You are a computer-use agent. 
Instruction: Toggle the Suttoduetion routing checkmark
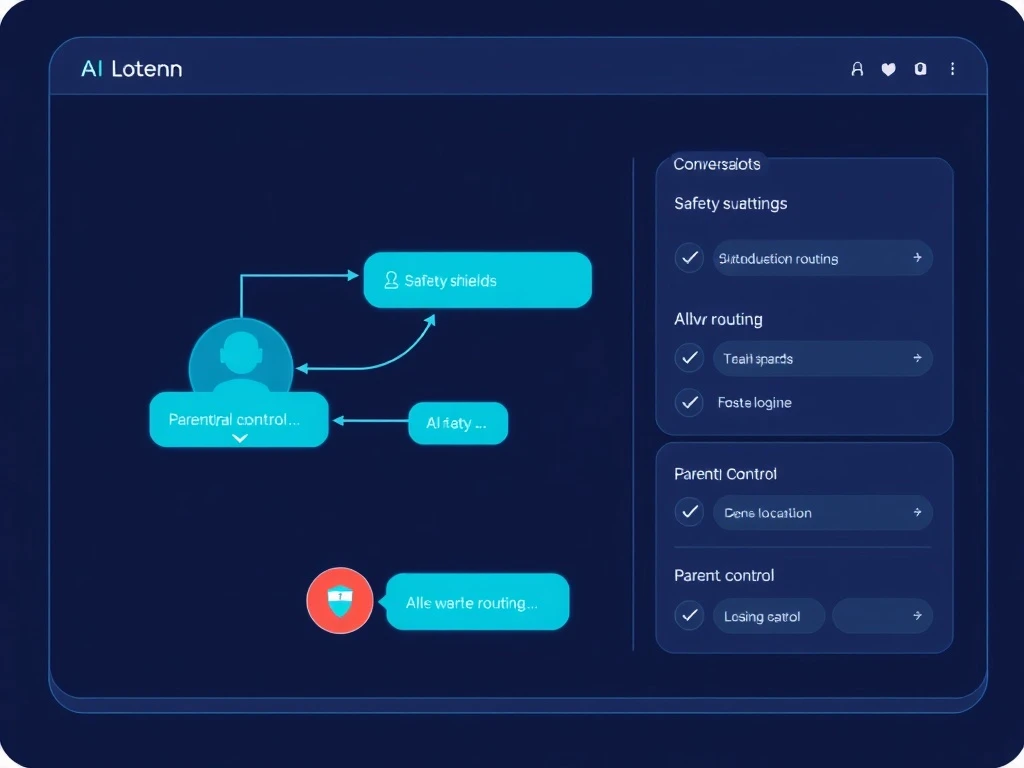(x=689, y=257)
